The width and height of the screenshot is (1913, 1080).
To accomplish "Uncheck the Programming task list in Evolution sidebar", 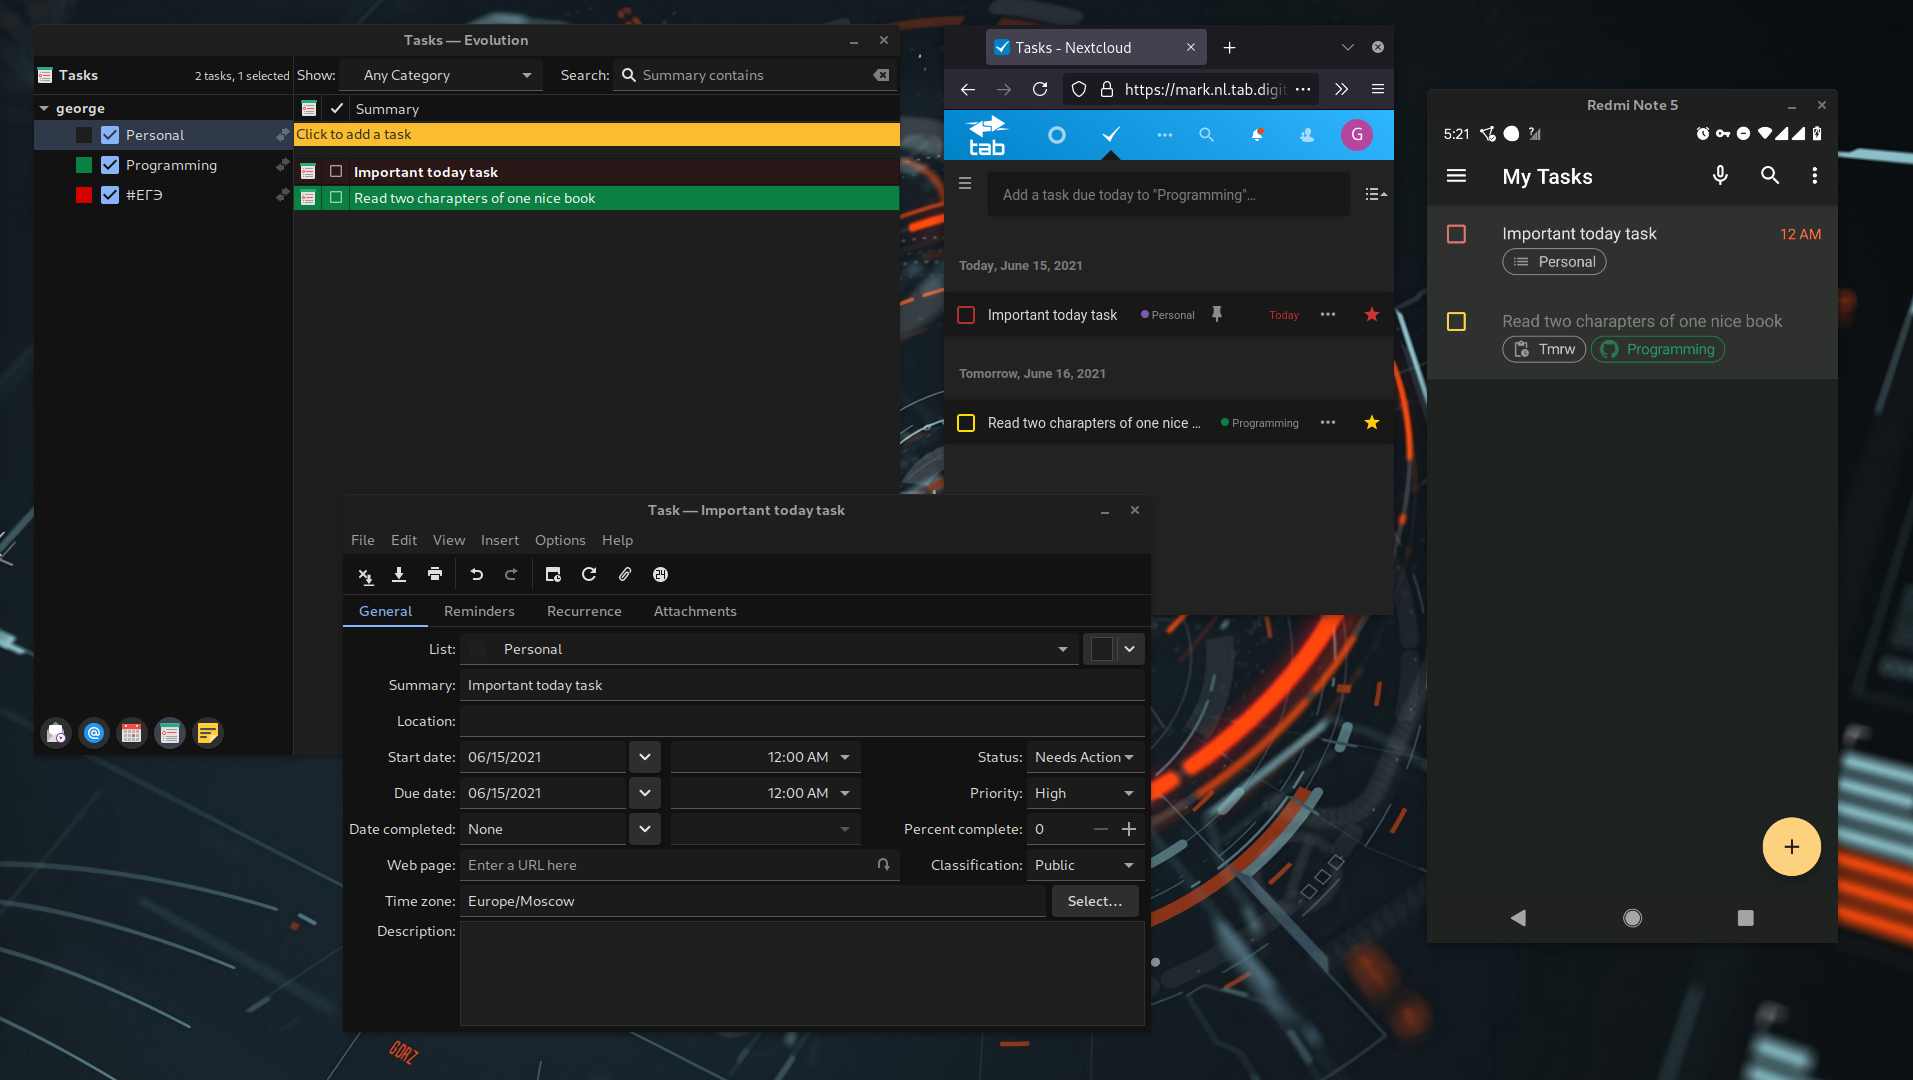I will click(109, 164).
